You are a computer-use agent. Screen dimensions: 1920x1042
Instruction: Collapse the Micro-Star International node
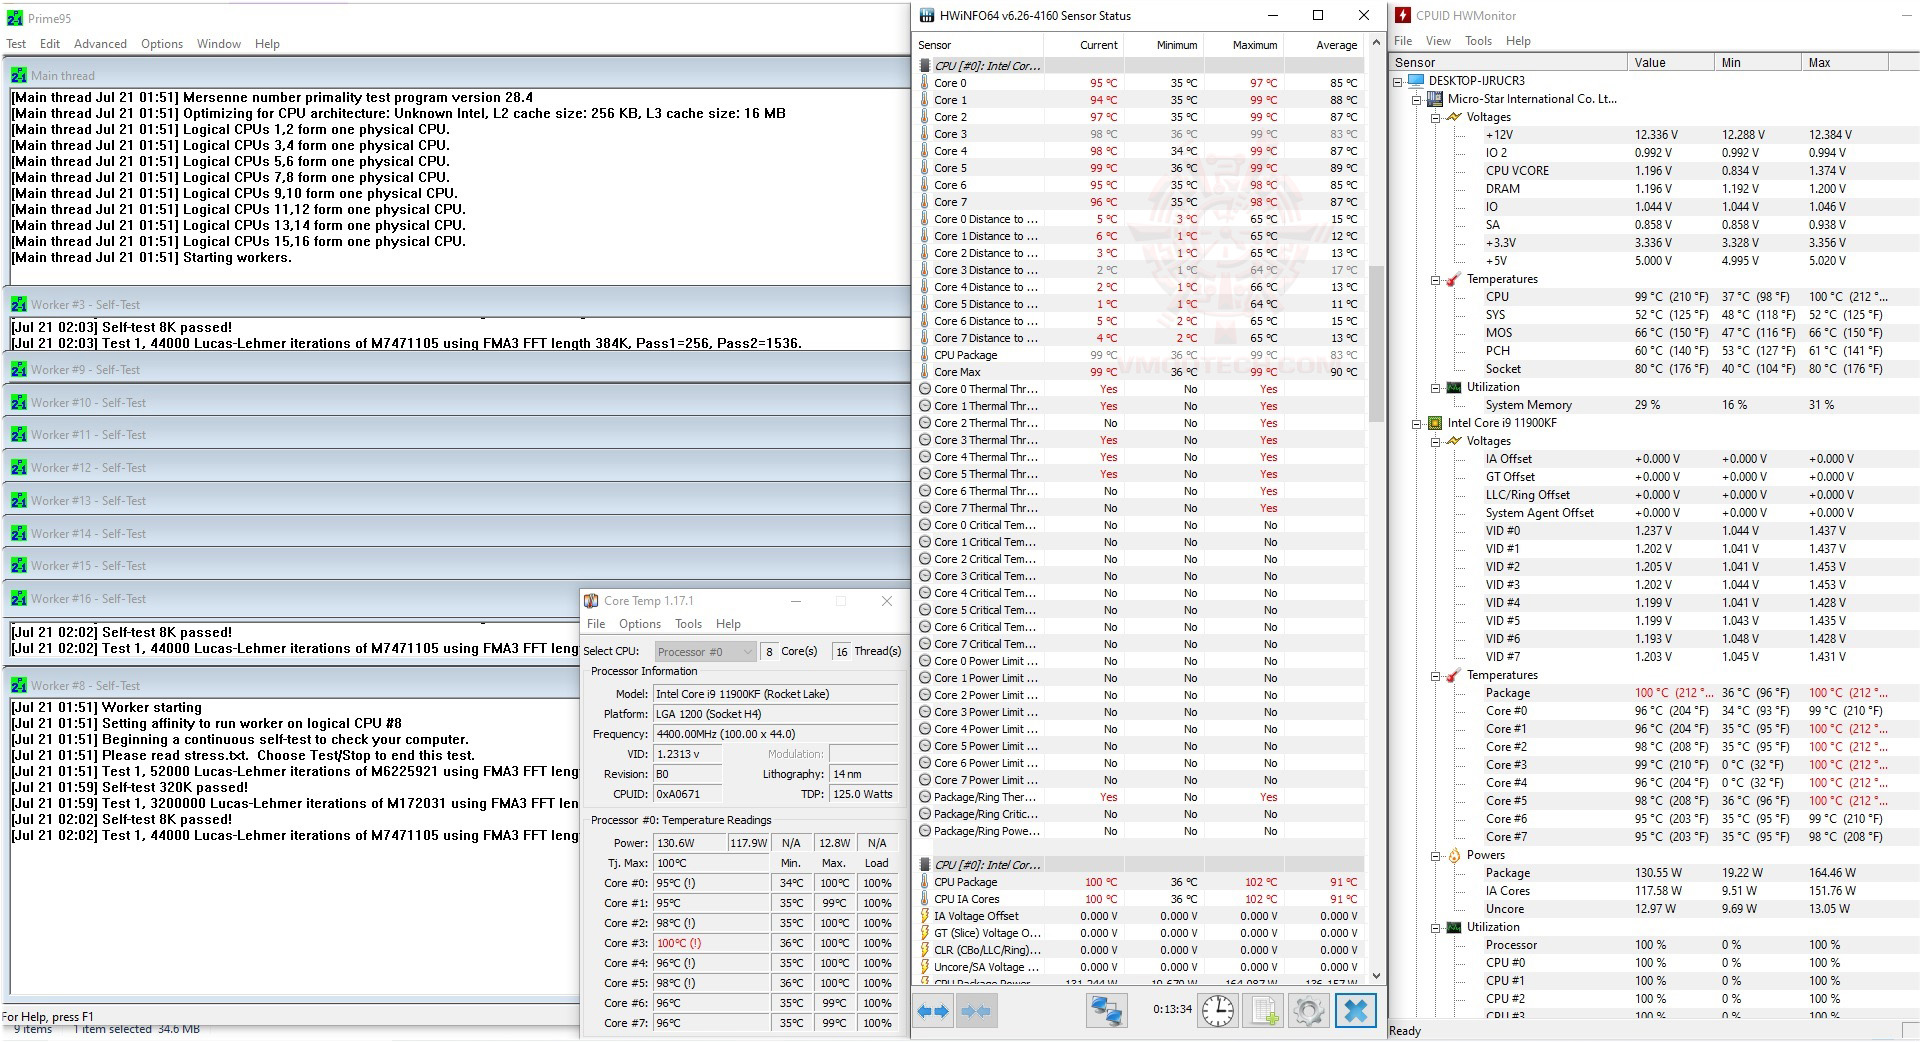click(x=1417, y=100)
